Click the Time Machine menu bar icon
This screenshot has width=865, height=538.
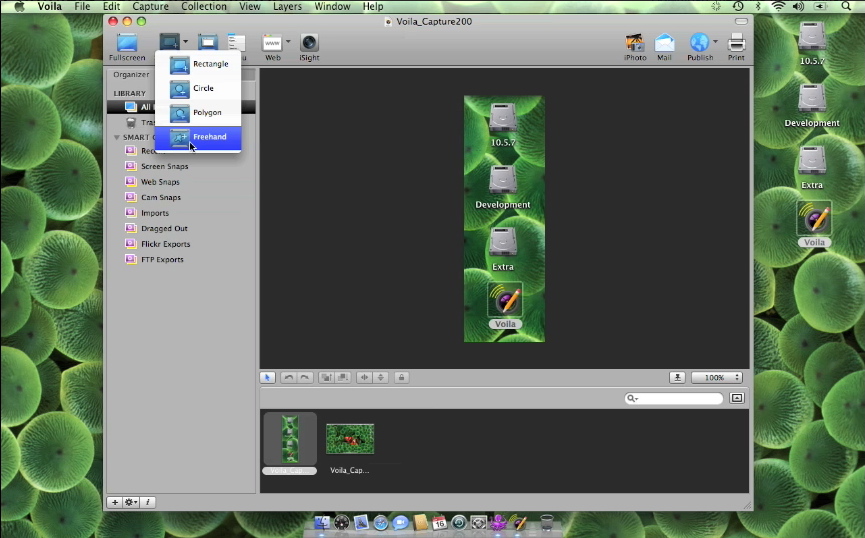point(738,7)
